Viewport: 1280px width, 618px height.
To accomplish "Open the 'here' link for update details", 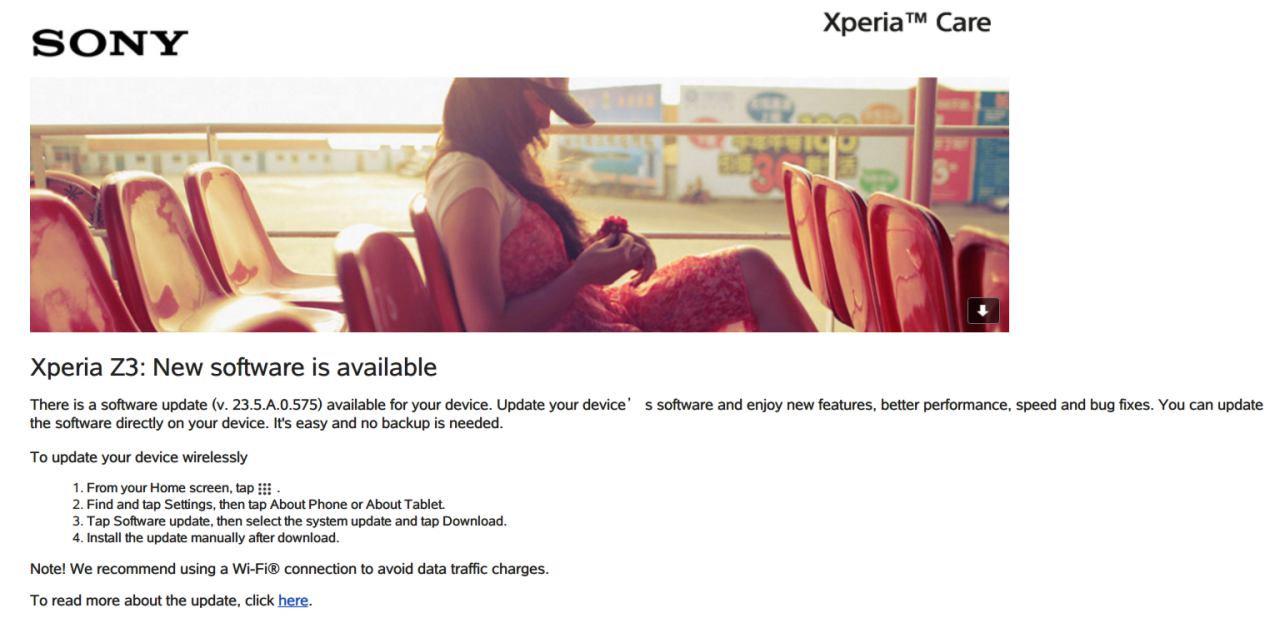I will 293,601.
